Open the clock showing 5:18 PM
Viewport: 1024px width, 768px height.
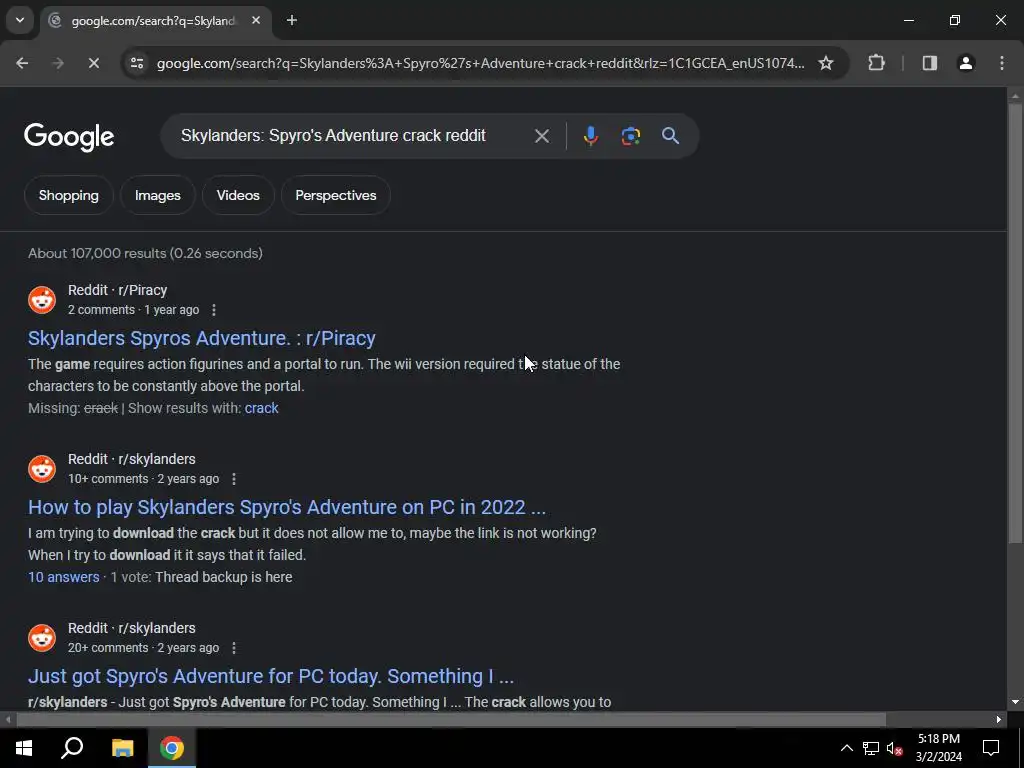click(x=938, y=748)
